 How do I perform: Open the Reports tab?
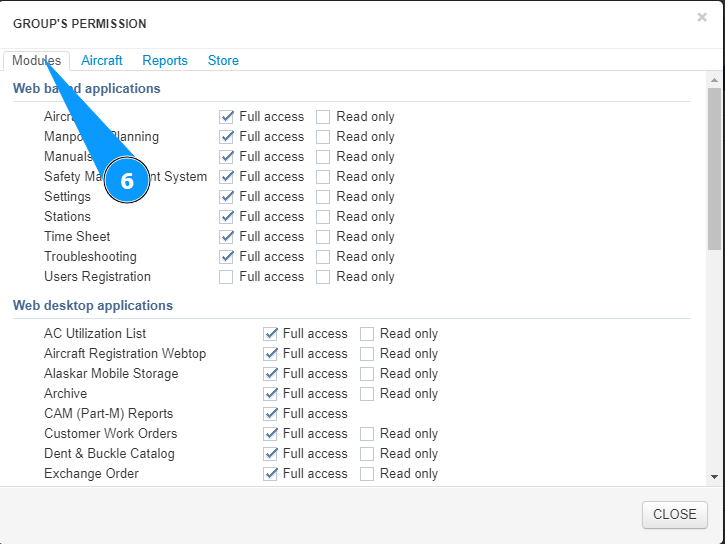(x=165, y=61)
